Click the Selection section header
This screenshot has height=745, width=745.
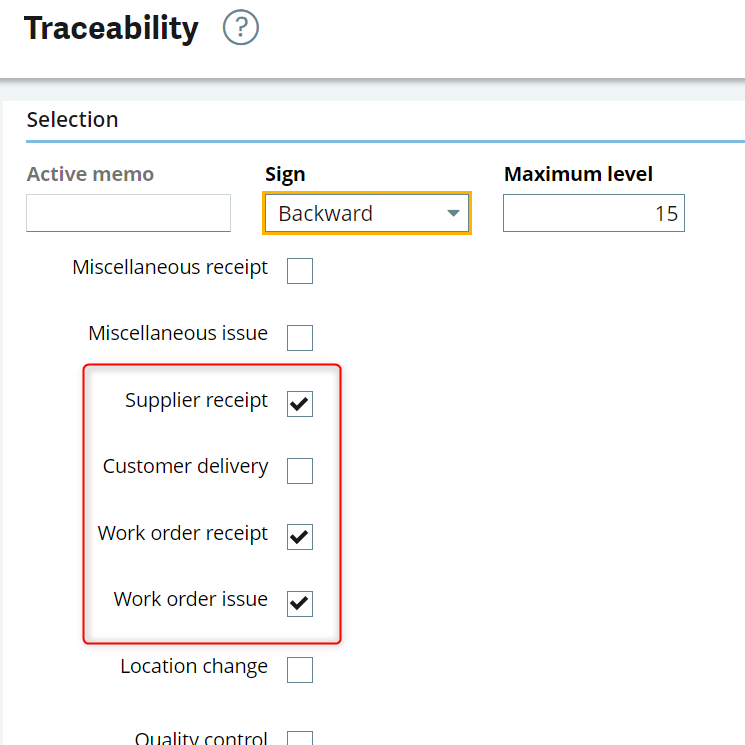[72, 120]
